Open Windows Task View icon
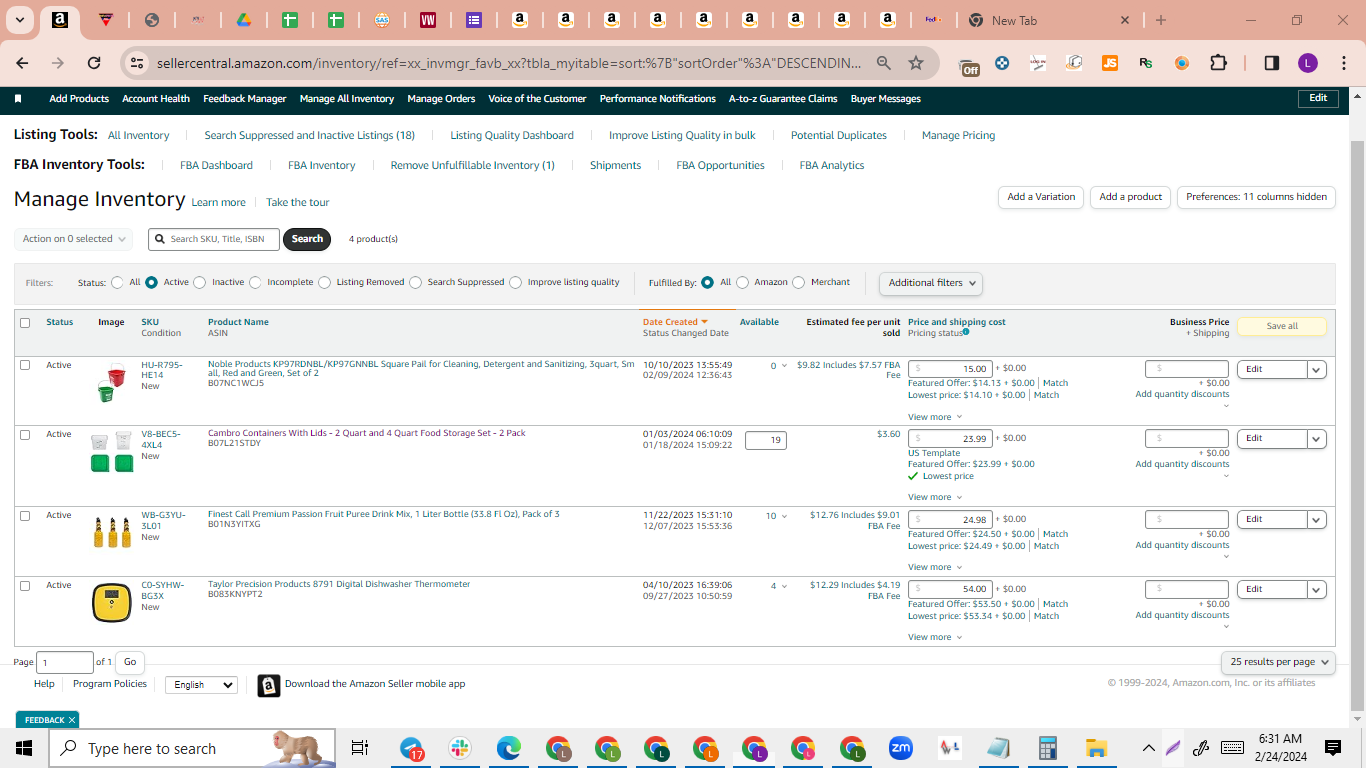The height and width of the screenshot is (768, 1366). pos(360,748)
